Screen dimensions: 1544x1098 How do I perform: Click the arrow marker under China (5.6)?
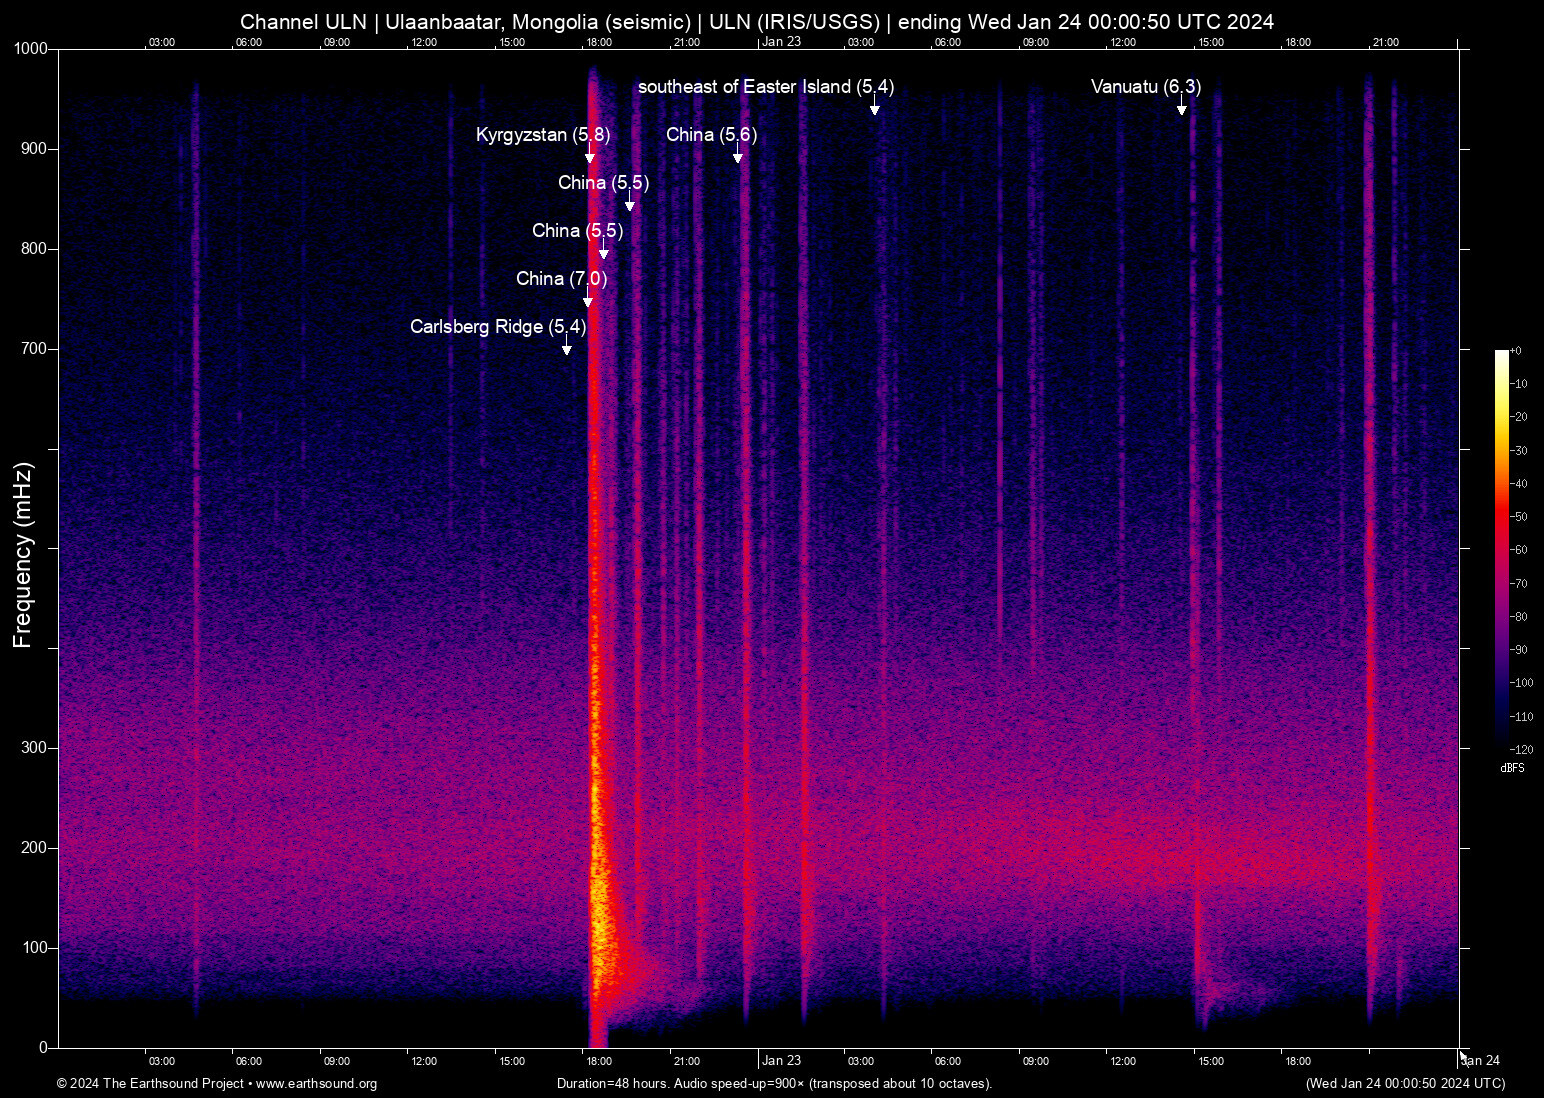pos(738,157)
